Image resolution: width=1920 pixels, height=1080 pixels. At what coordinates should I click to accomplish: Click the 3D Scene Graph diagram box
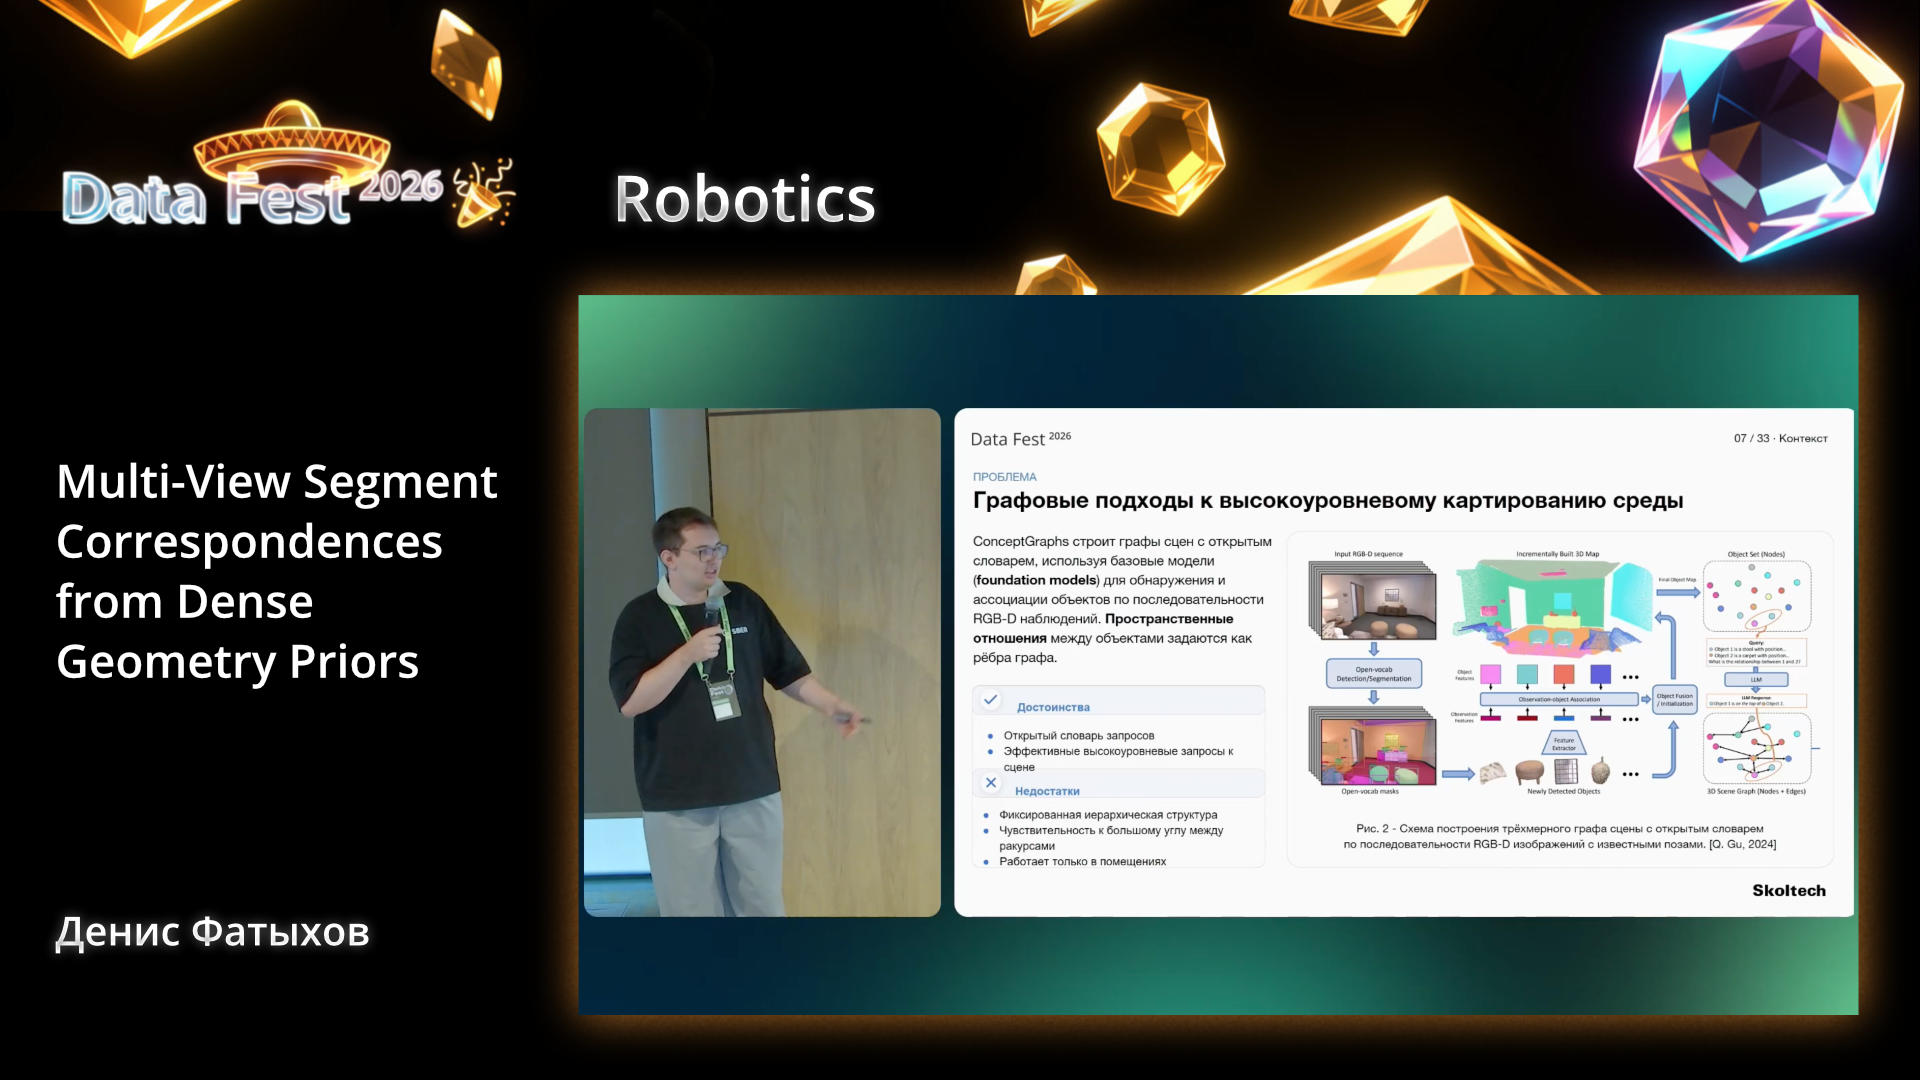click(x=1757, y=749)
